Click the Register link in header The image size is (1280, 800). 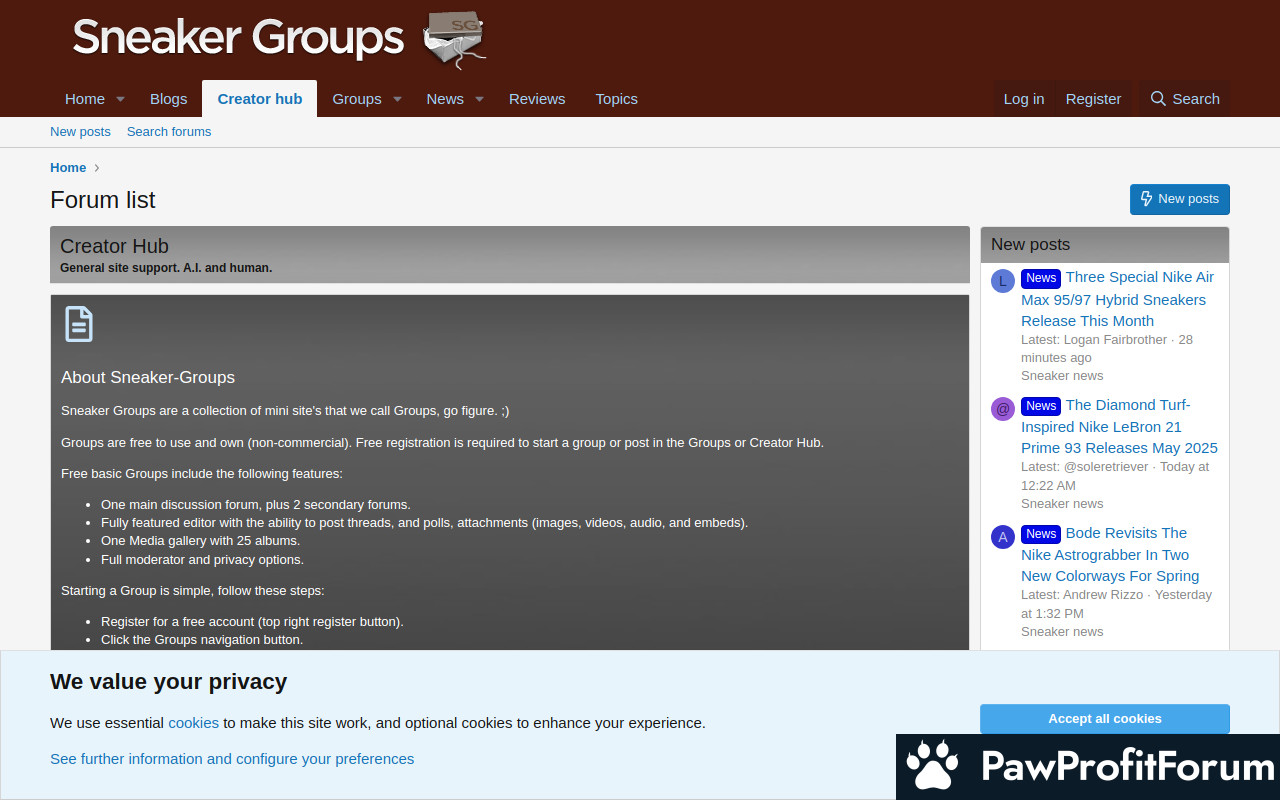pyautogui.click(x=1093, y=99)
